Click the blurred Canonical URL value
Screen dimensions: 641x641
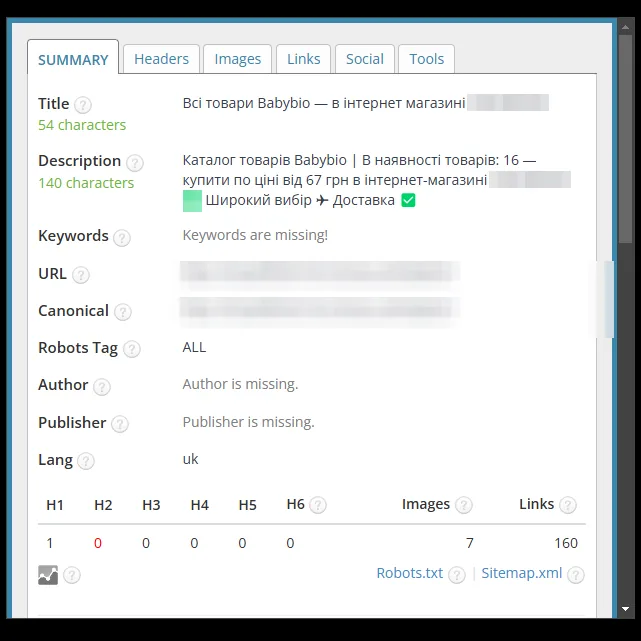(320, 310)
